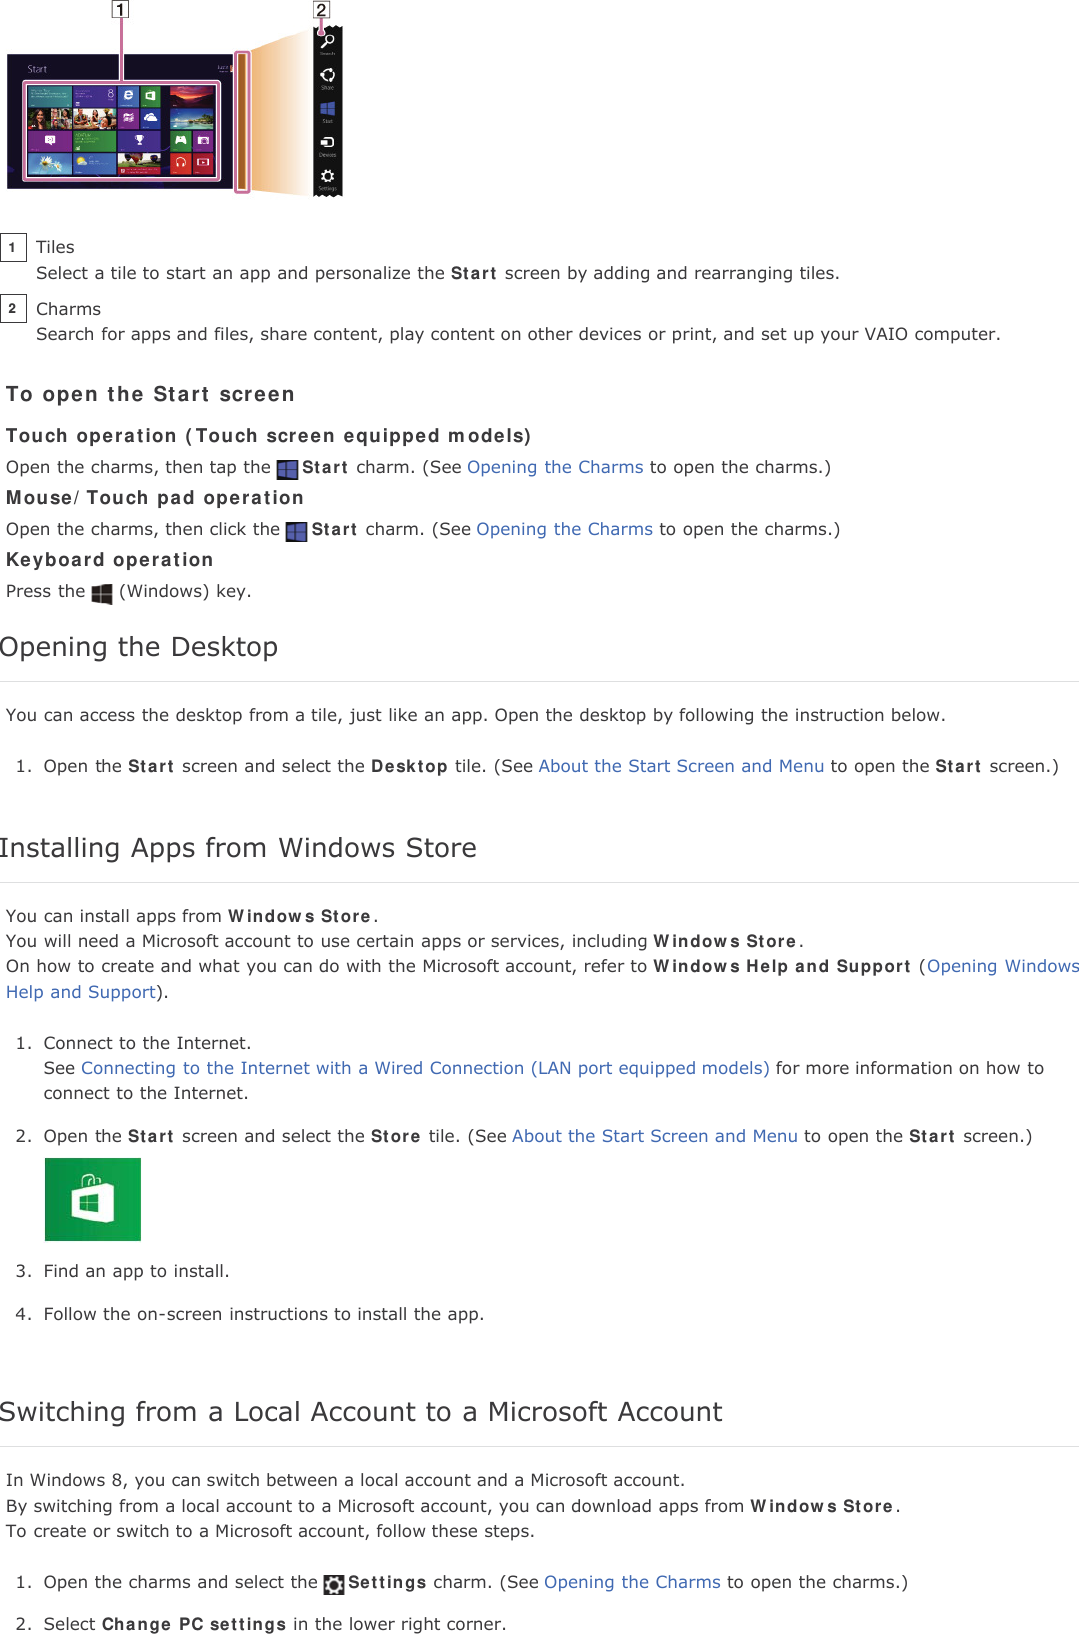Open the Connecting to the Internet with a Wired Connection link

click(x=425, y=1068)
